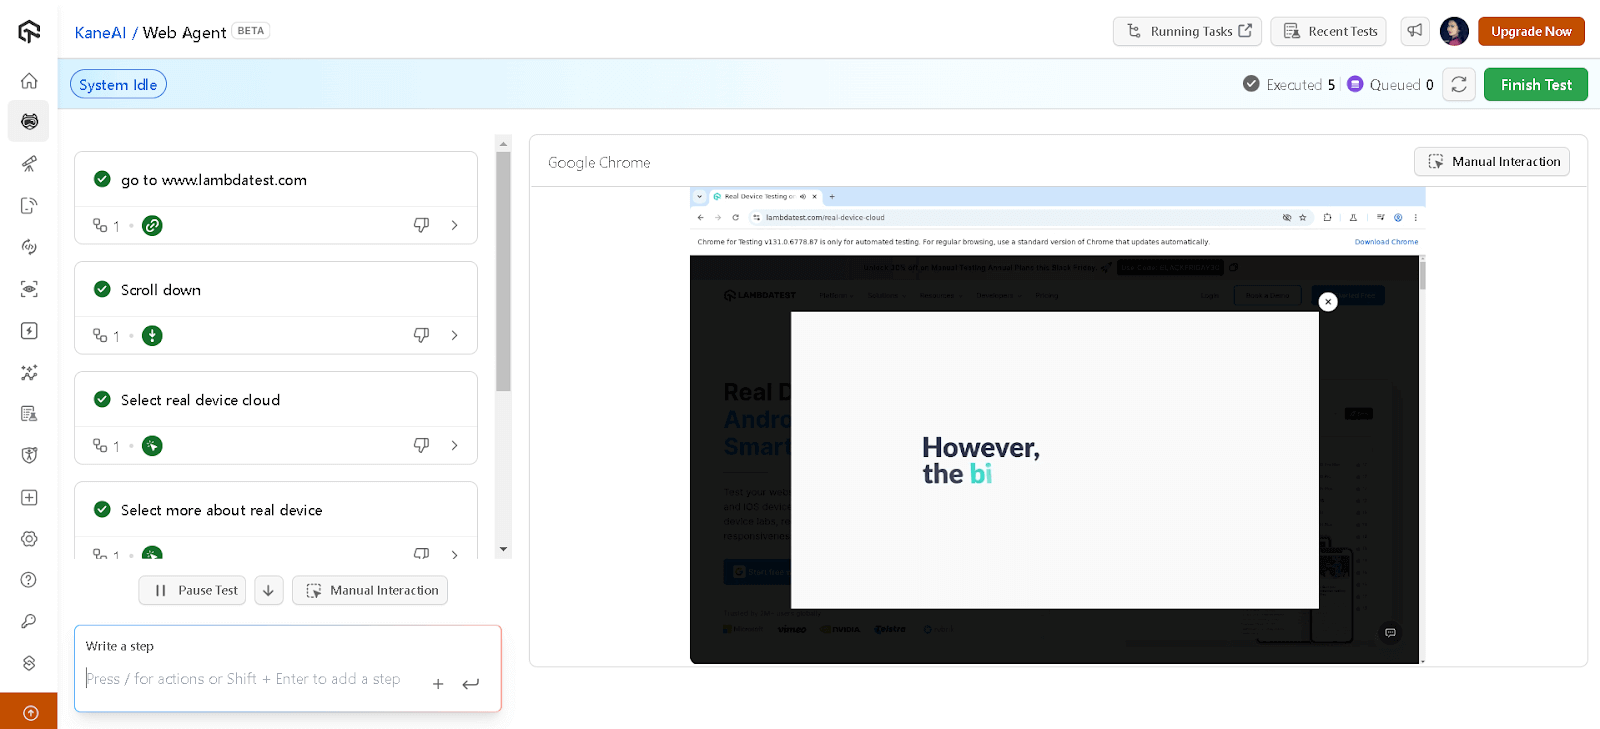Open Running Tasks
This screenshot has width=1600, height=729.
tap(1187, 31)
